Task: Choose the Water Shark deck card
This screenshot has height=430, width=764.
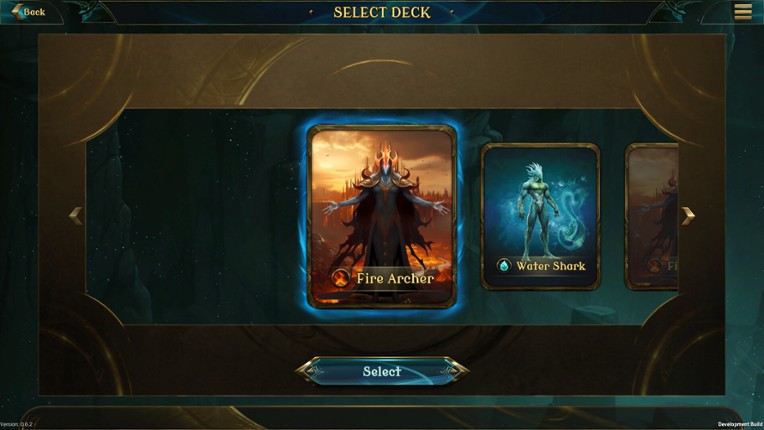Action: (x=540, y=216)
